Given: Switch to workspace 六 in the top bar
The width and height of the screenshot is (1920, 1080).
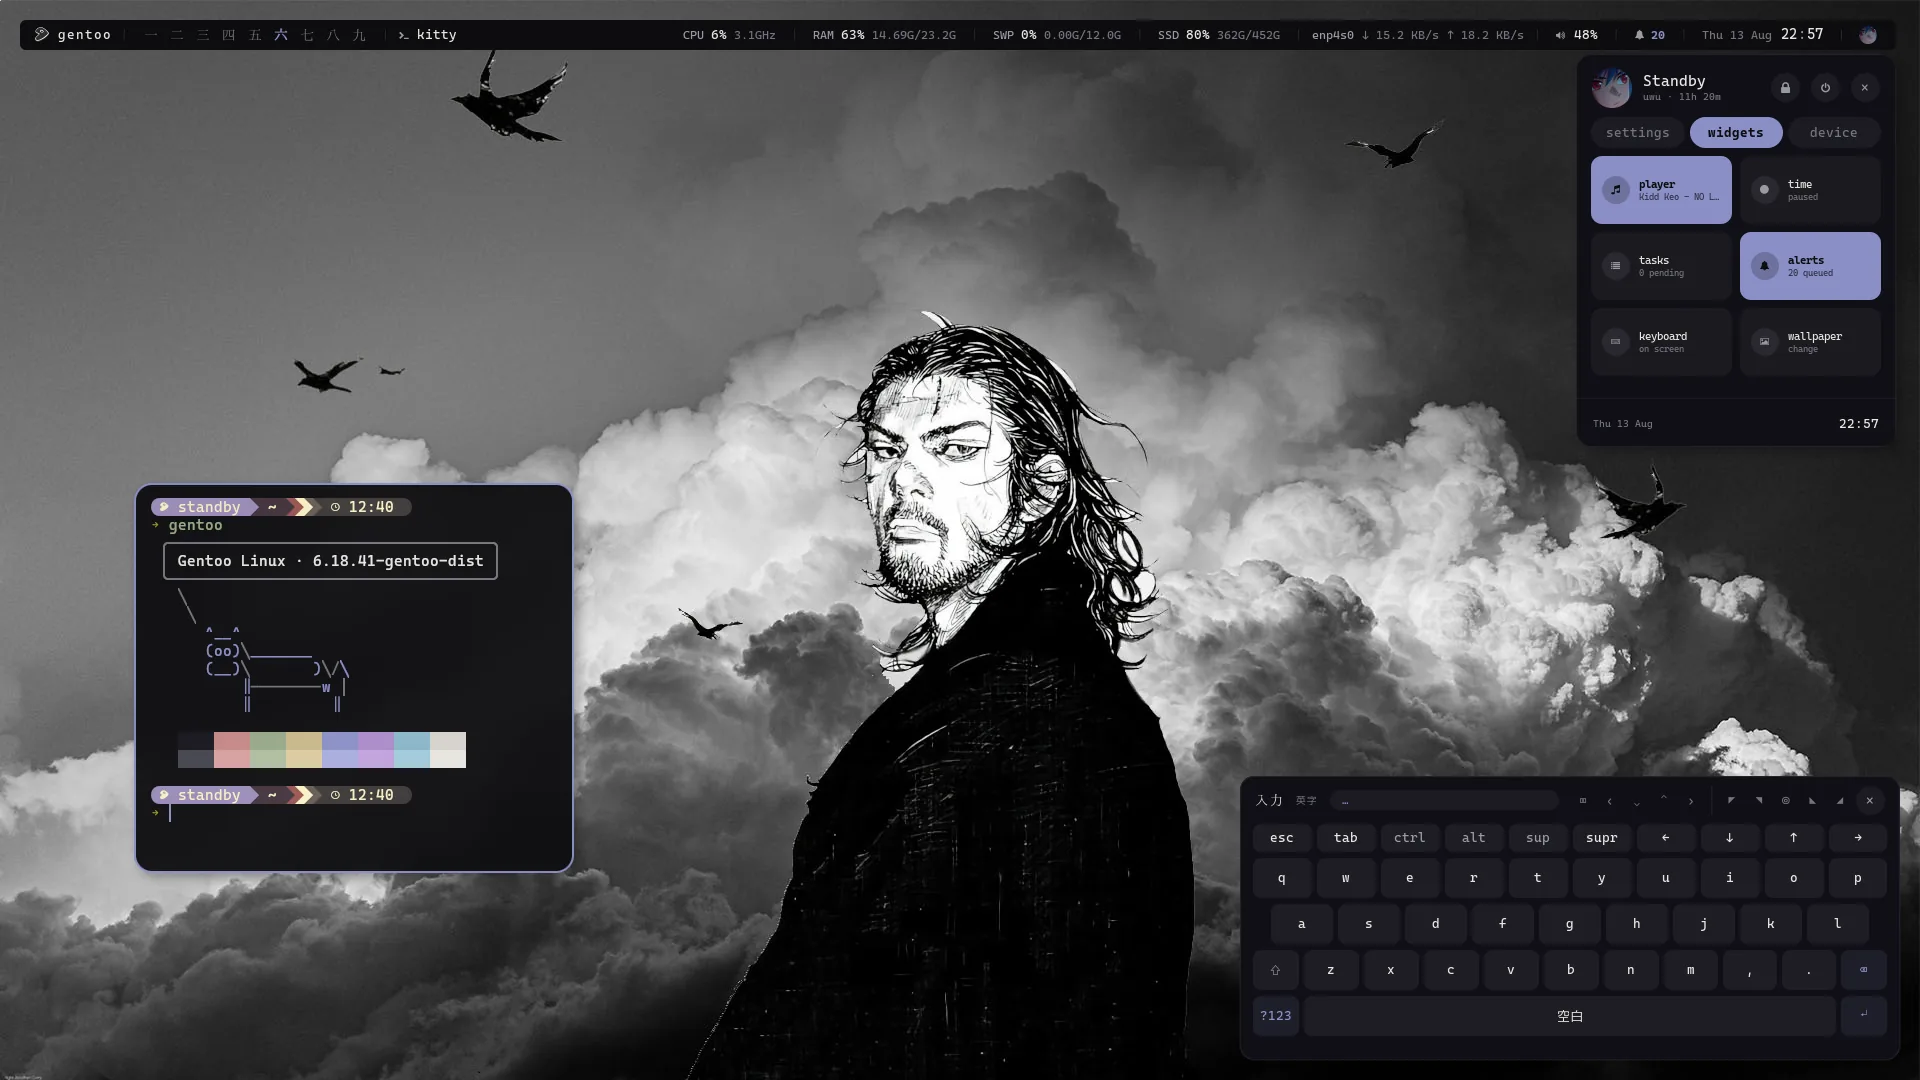Looking at the screenshot, I should (281, 35).
